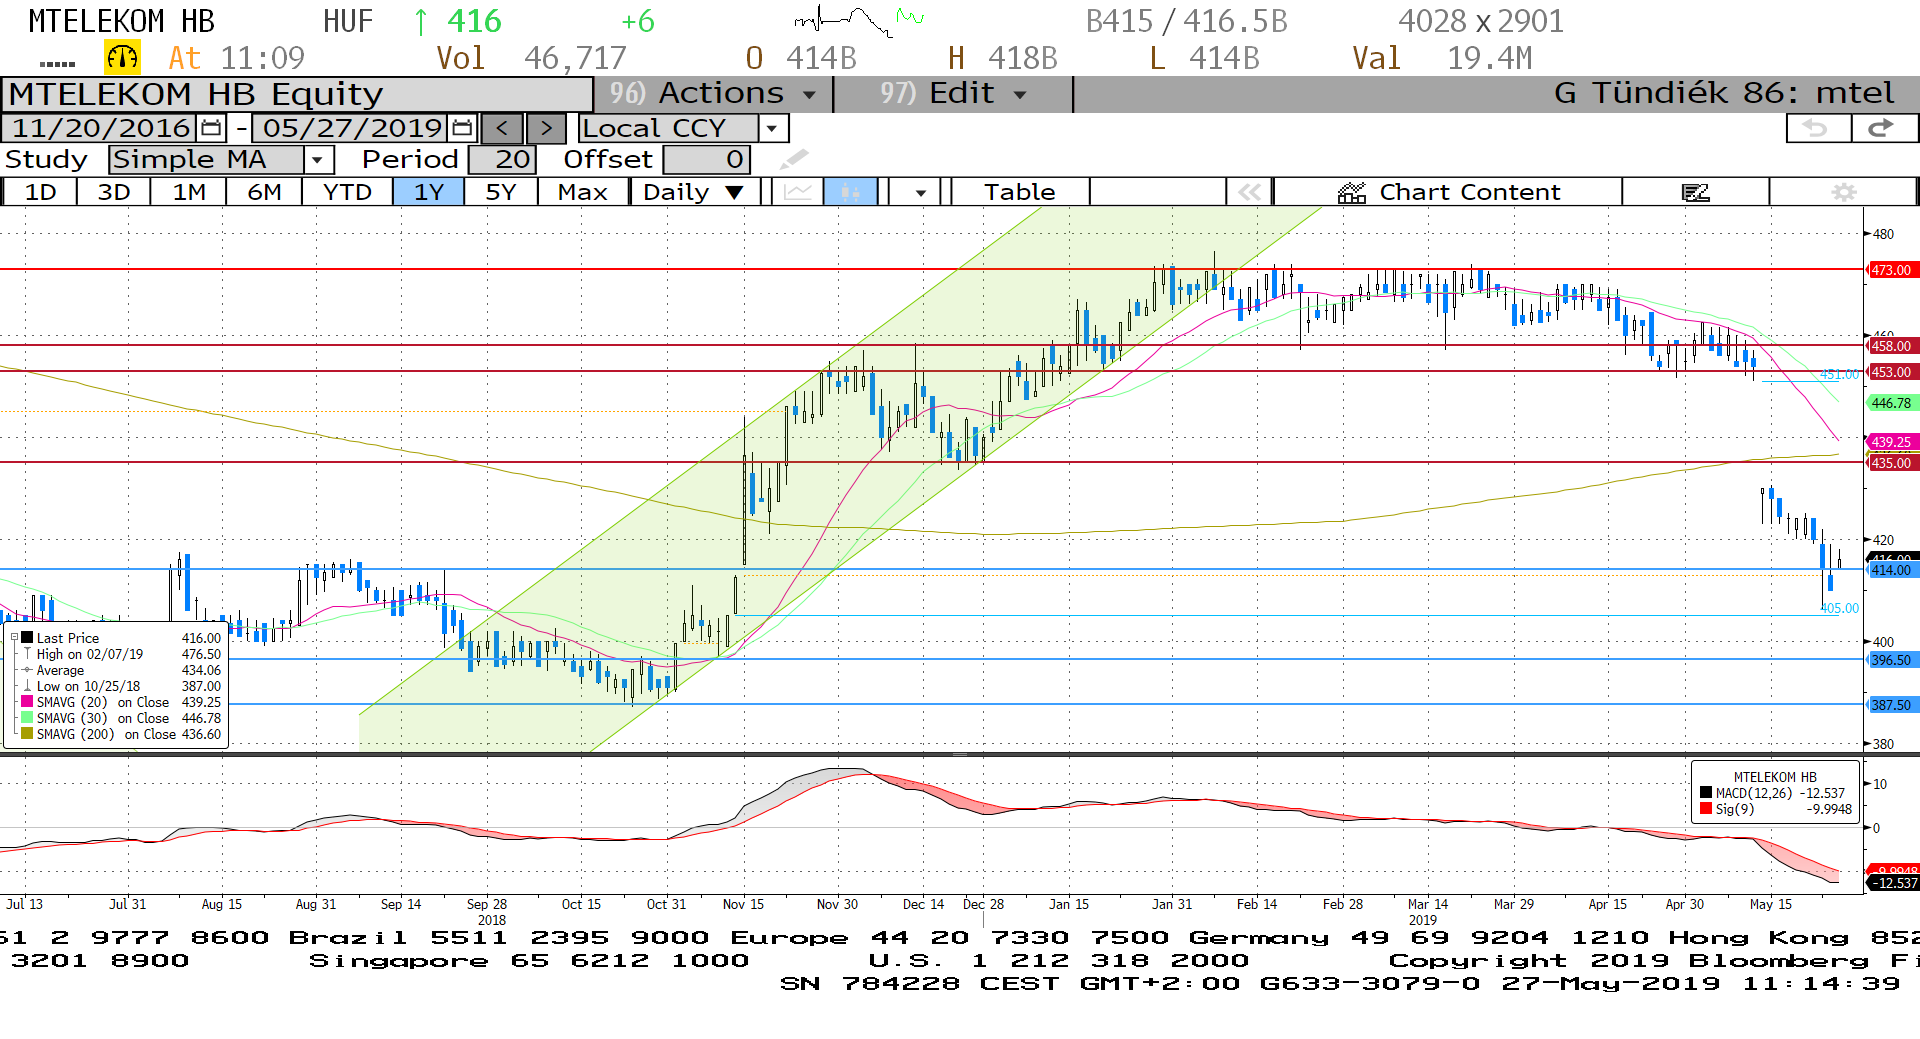Select the Max time range tab
The height and width of the screenshot is (1039, 1920).
click(583, 192)
